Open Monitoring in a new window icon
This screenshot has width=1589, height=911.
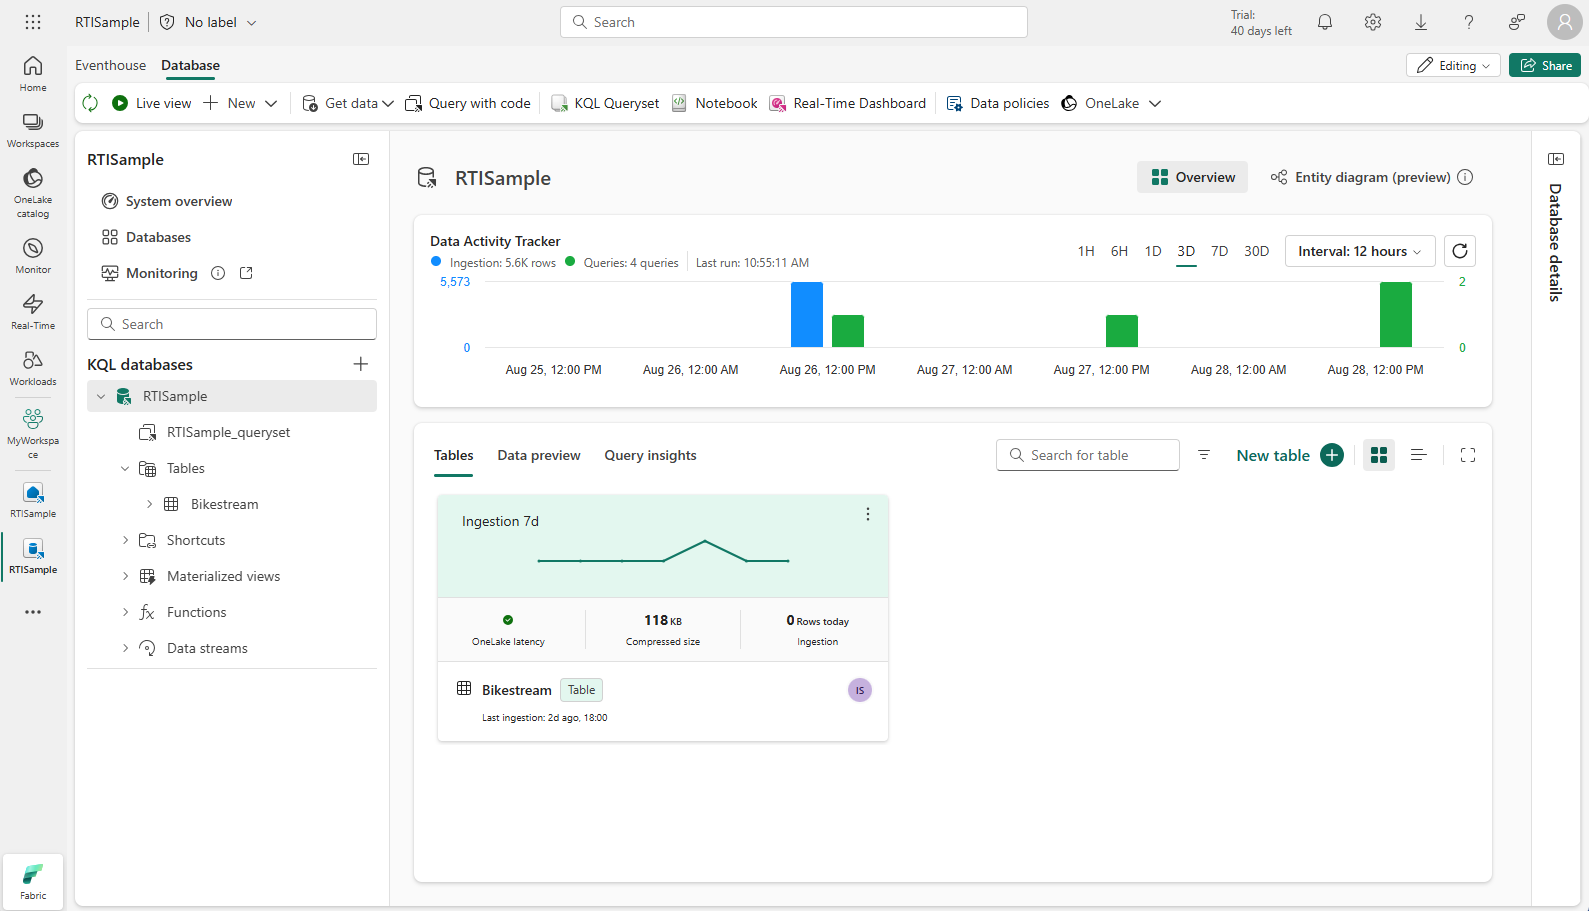246,273
